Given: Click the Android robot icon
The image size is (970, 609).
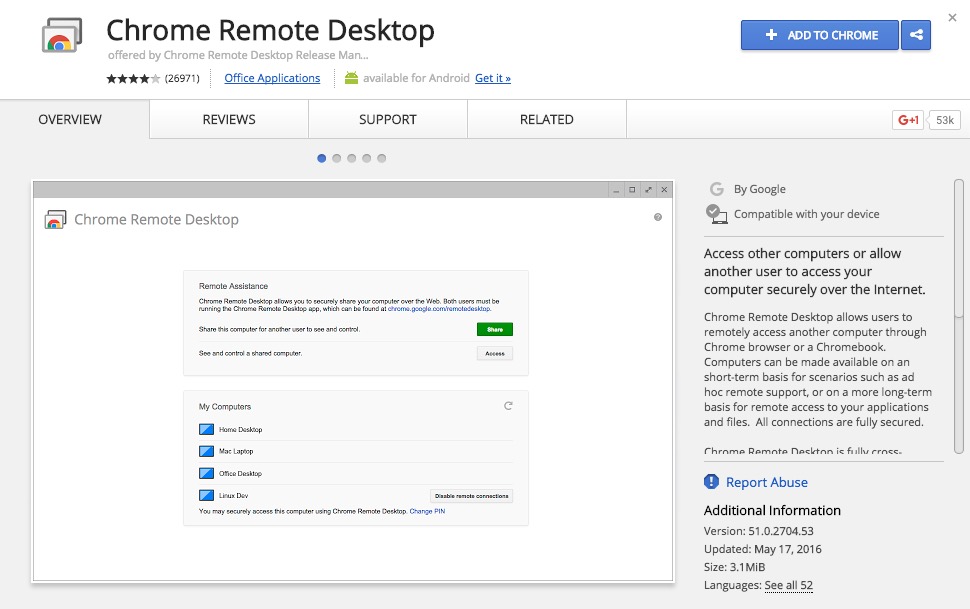Looking at the screenshot, I should pos(351,78).
